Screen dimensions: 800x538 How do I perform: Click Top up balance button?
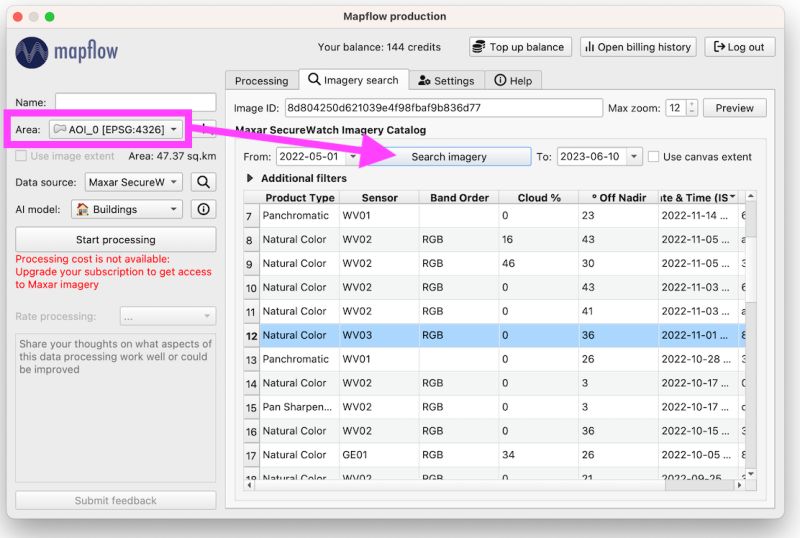(520, 47)
